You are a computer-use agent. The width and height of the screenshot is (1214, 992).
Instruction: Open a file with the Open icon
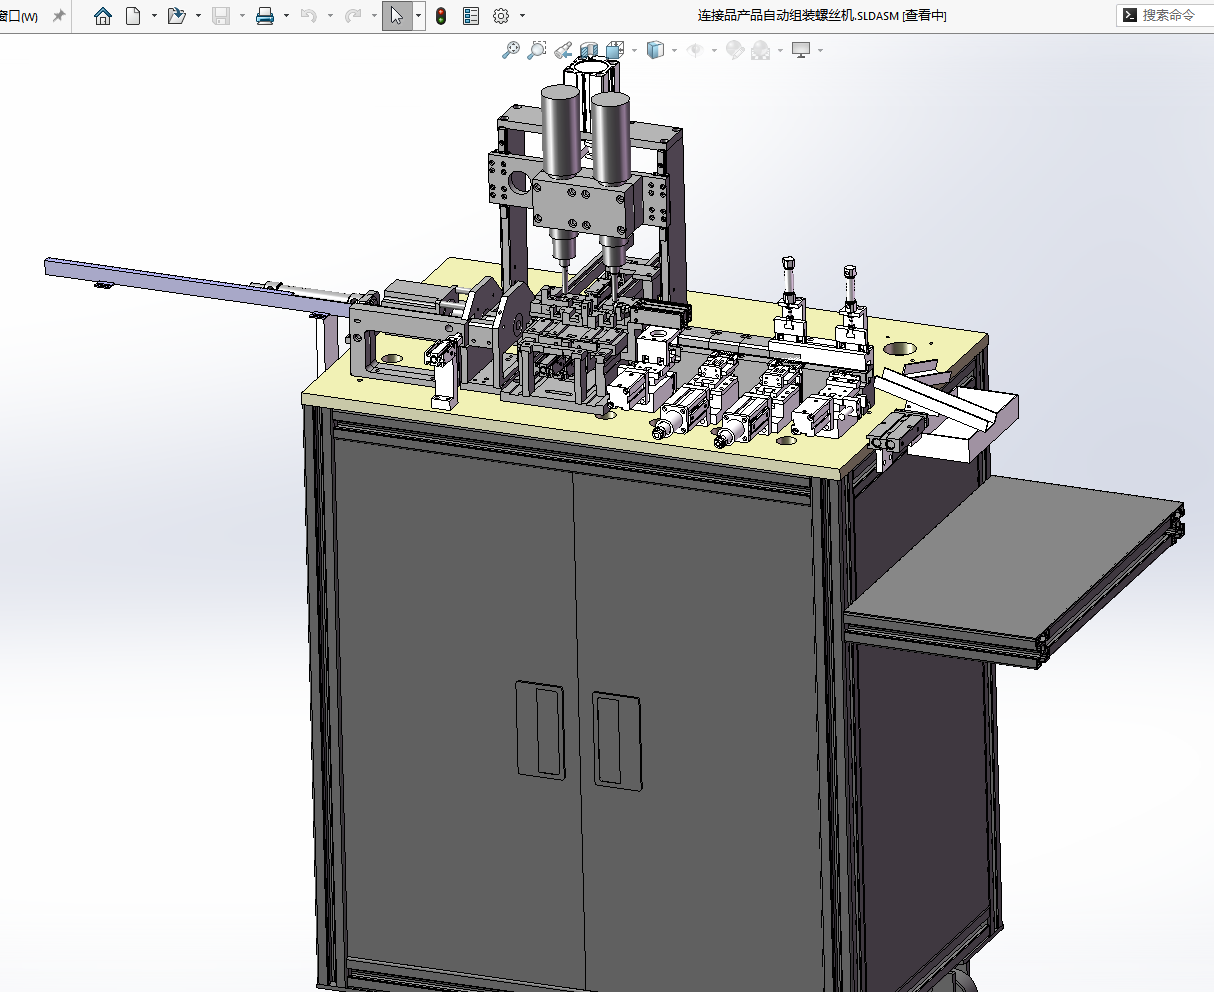(177, 16)
